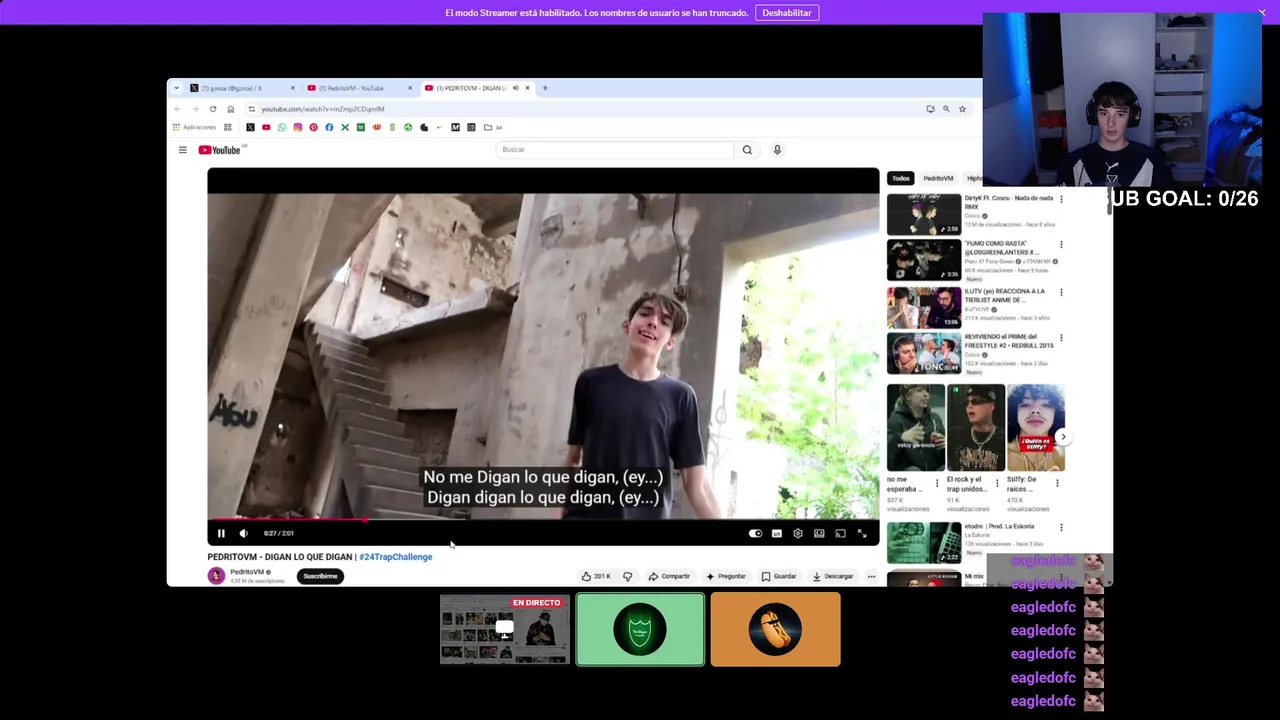Open options for REVIVIENDO el PRIME del FREESTYLE
1280x720 pixels.
(x=1061, y=338)
